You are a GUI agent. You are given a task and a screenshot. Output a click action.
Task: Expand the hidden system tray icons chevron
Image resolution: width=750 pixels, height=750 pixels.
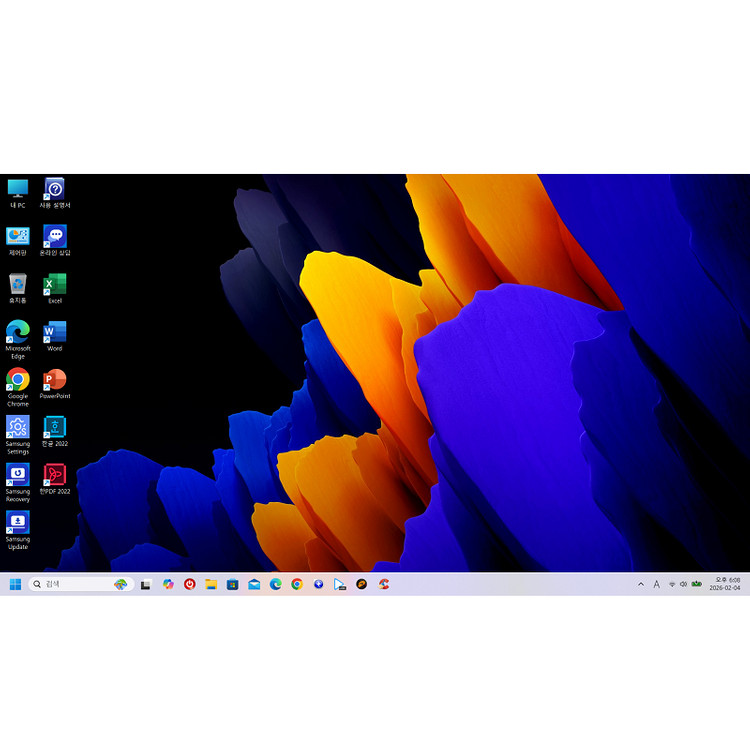point(641,584)
